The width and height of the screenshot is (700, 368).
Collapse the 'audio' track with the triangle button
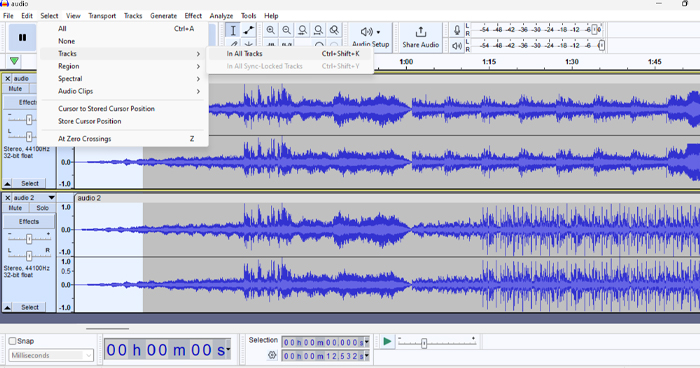click(x=7, y=184)
